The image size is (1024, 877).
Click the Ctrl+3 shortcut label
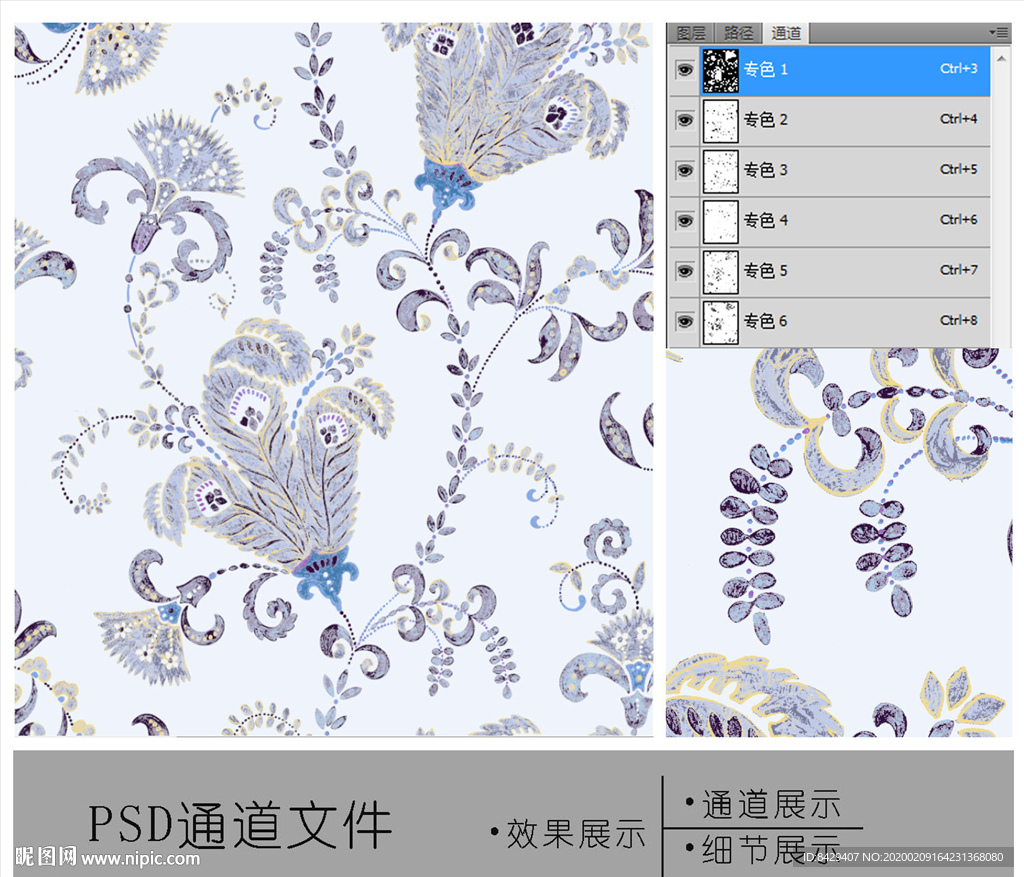coord(958,69)
